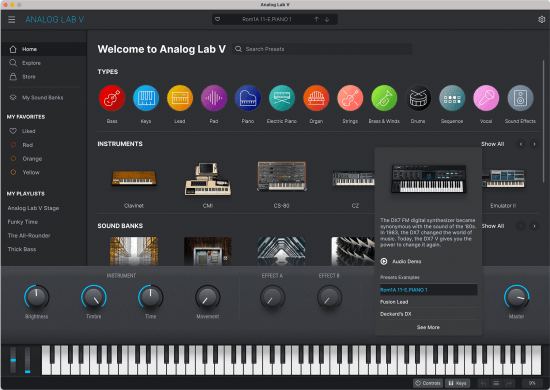Select the Sequence type icon
This screenshot has width=550, height=390.
point(452,98)
